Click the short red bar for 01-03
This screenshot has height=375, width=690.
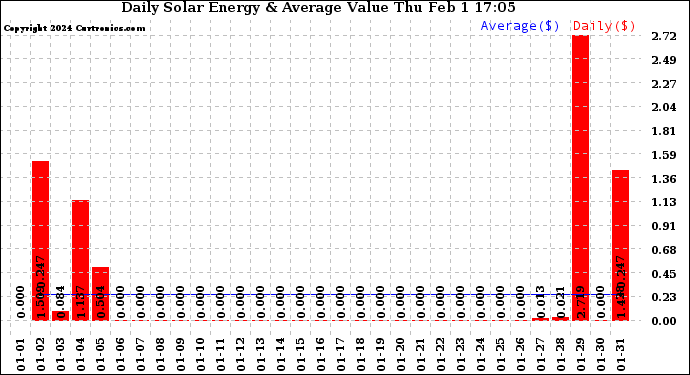click(60, 316)
